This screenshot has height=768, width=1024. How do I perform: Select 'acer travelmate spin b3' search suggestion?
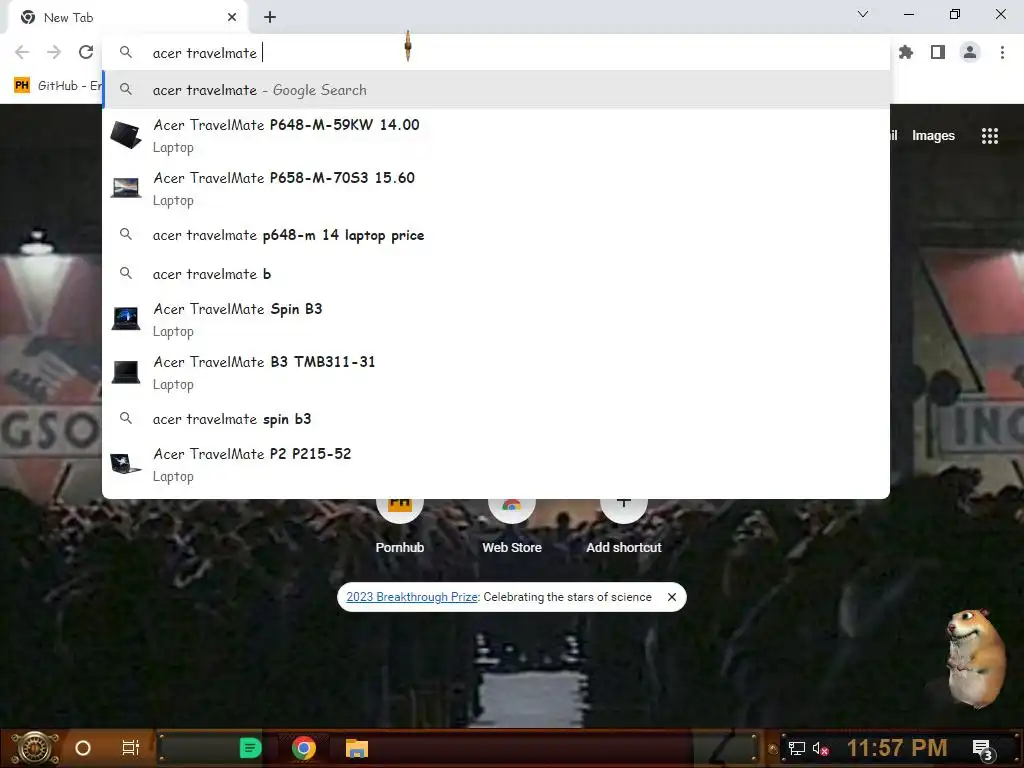496,419
